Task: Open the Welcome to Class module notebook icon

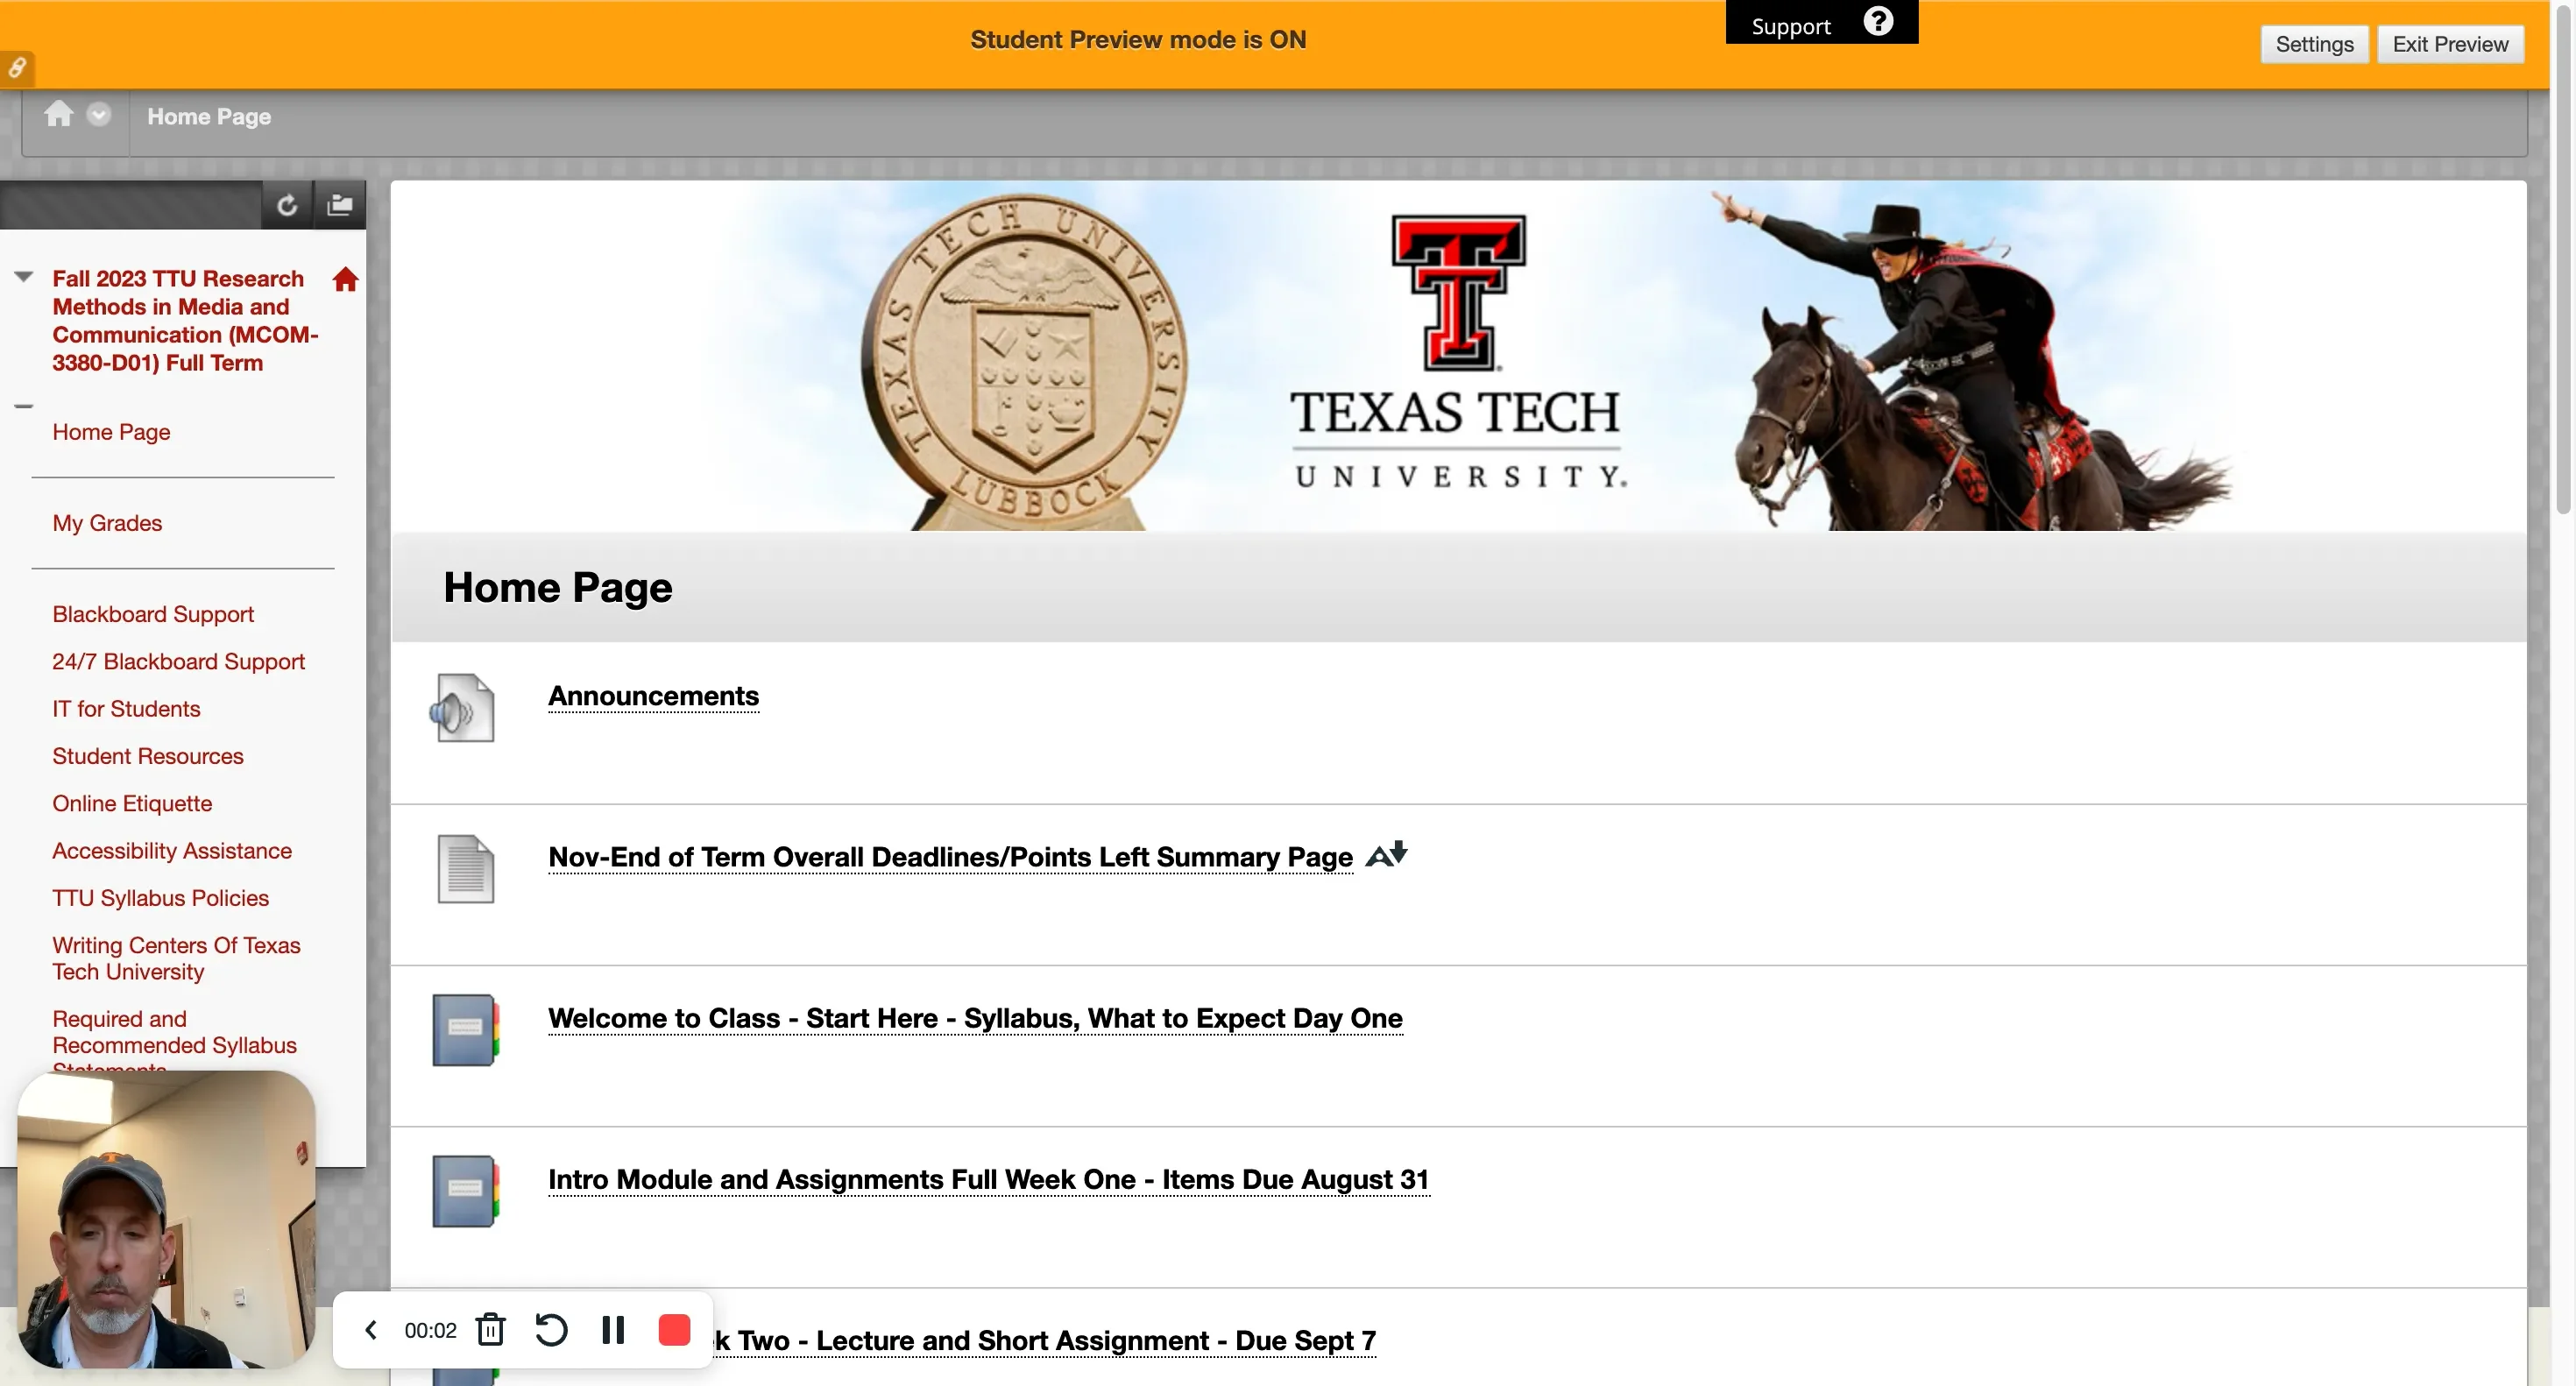Action: [465, 1030]
